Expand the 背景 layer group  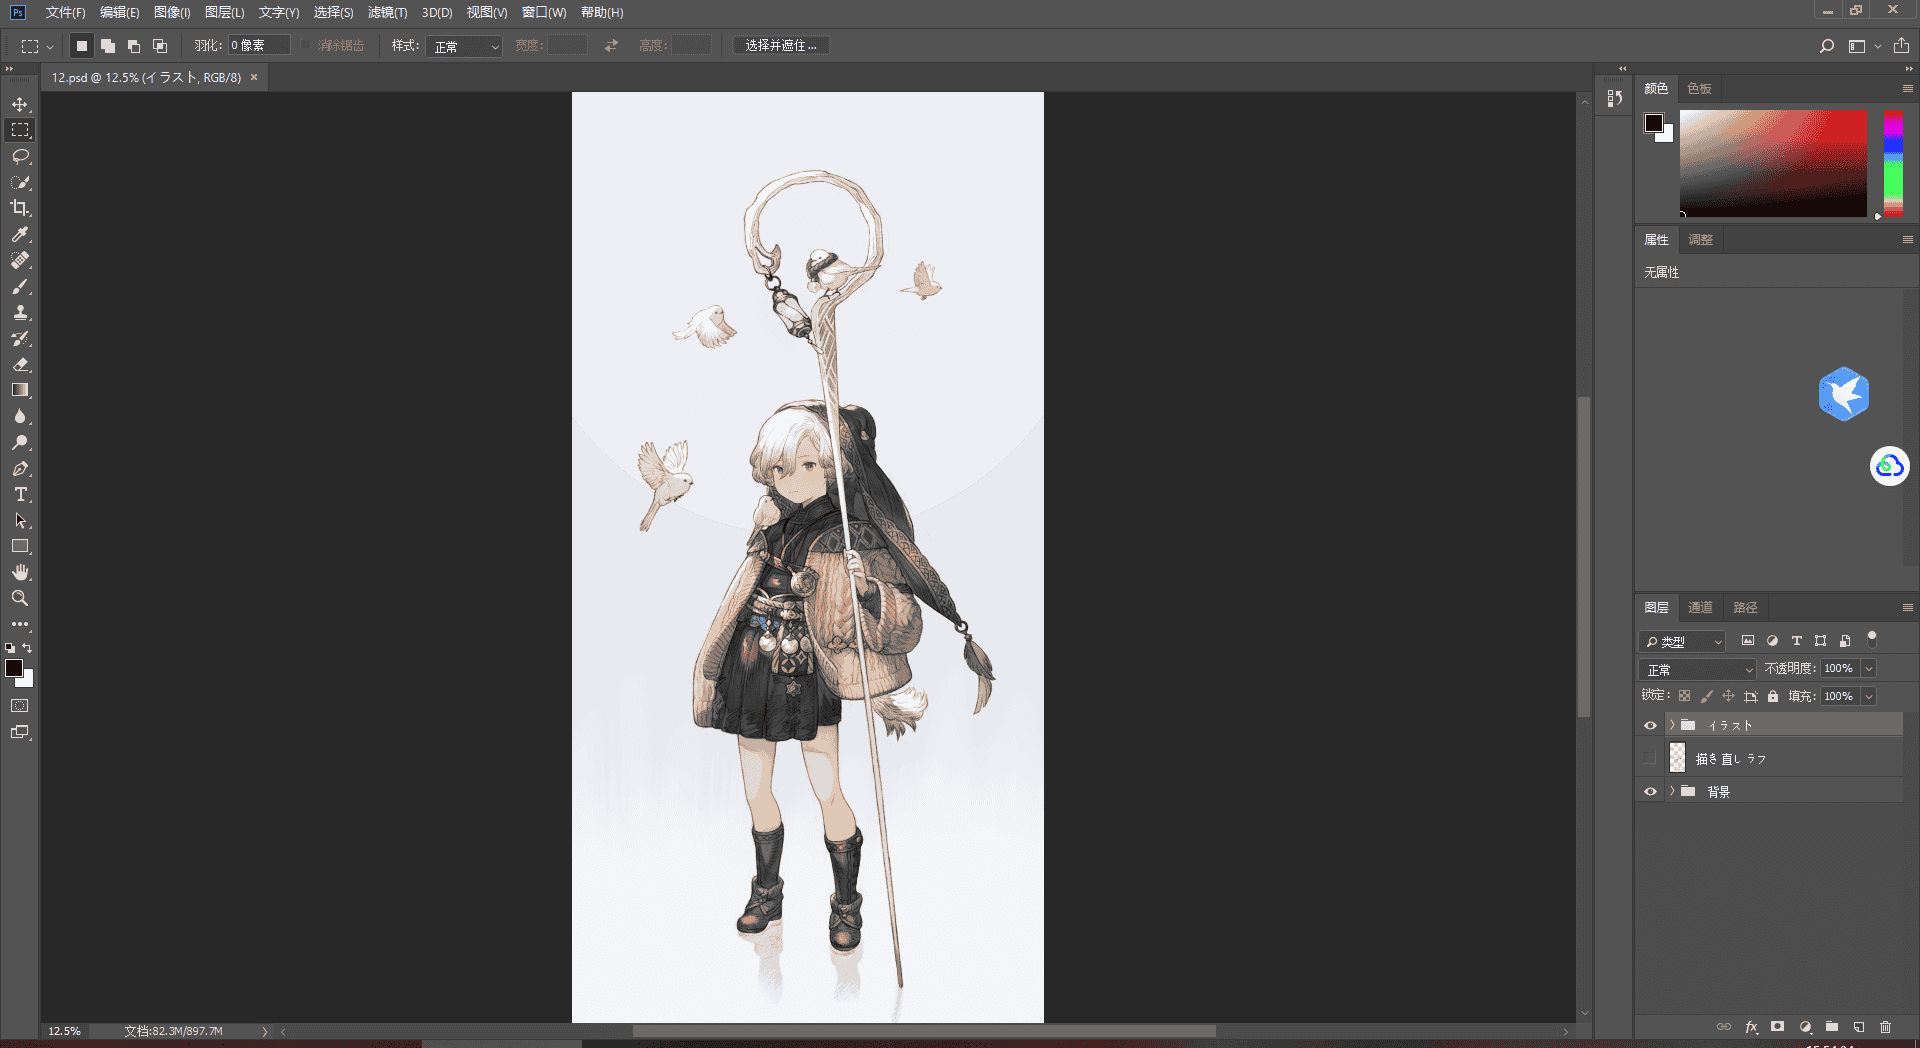(x=1671, y=791)
